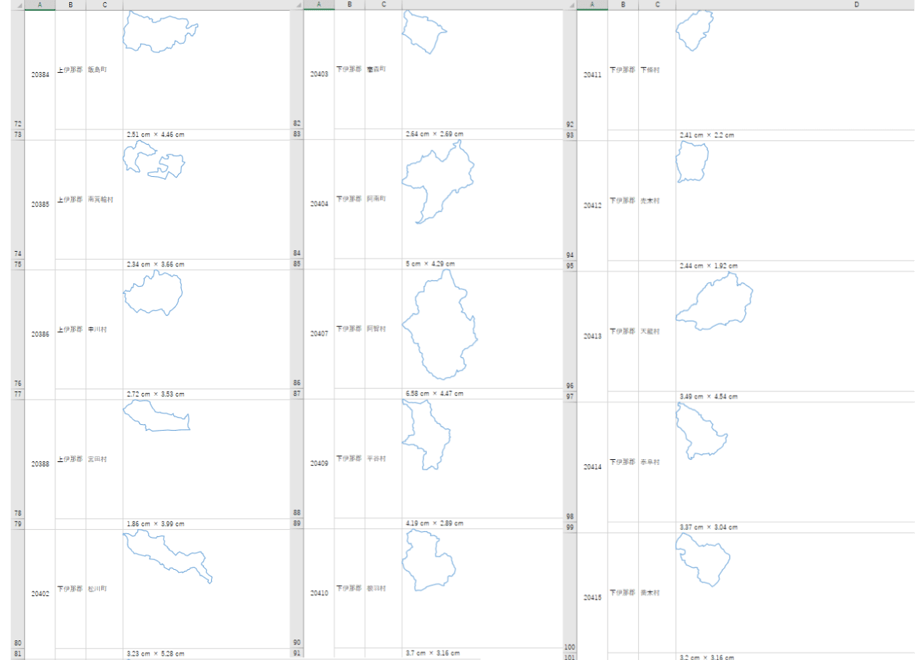
Task: Select the outline shape beside code 20384
Action: point(160,32)
